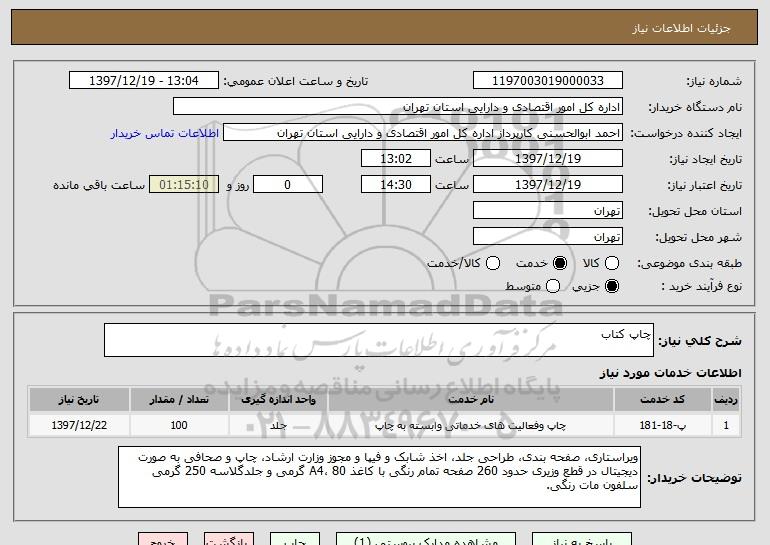Click the row number cell 1
This screenshot has height=545, width=770.
726,425
